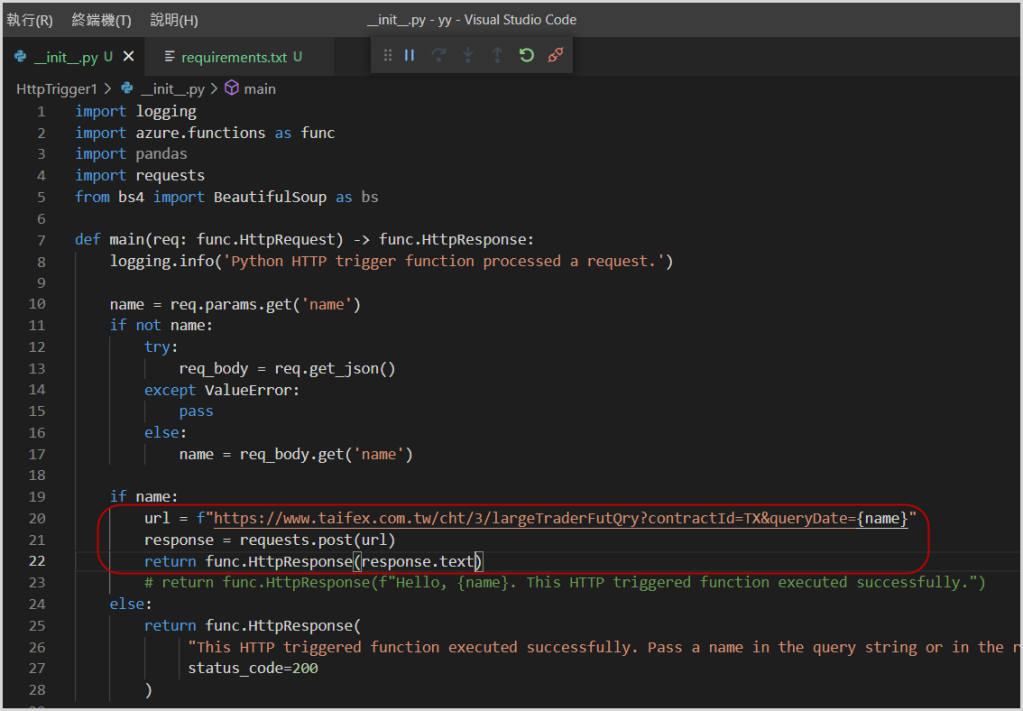Click the debug Step Out arrow
This screenshot has width=1023, height=711.
(497, 56)
